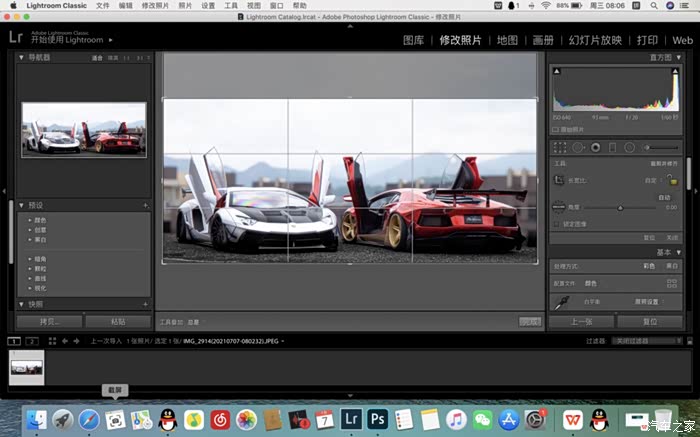The image size is (700, 437).
Task: Toggle the 原始照片 checkbox under histogram
Action: pyautogui.click(x=556, y=129)
